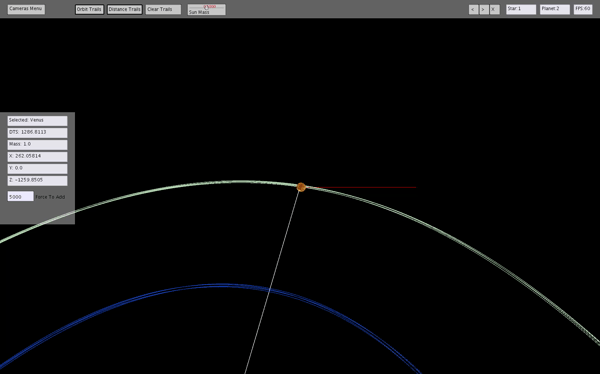Select the Mass 1.0 field
The height and width of the screenshot is (374, 600).
(x=38, y=145)
